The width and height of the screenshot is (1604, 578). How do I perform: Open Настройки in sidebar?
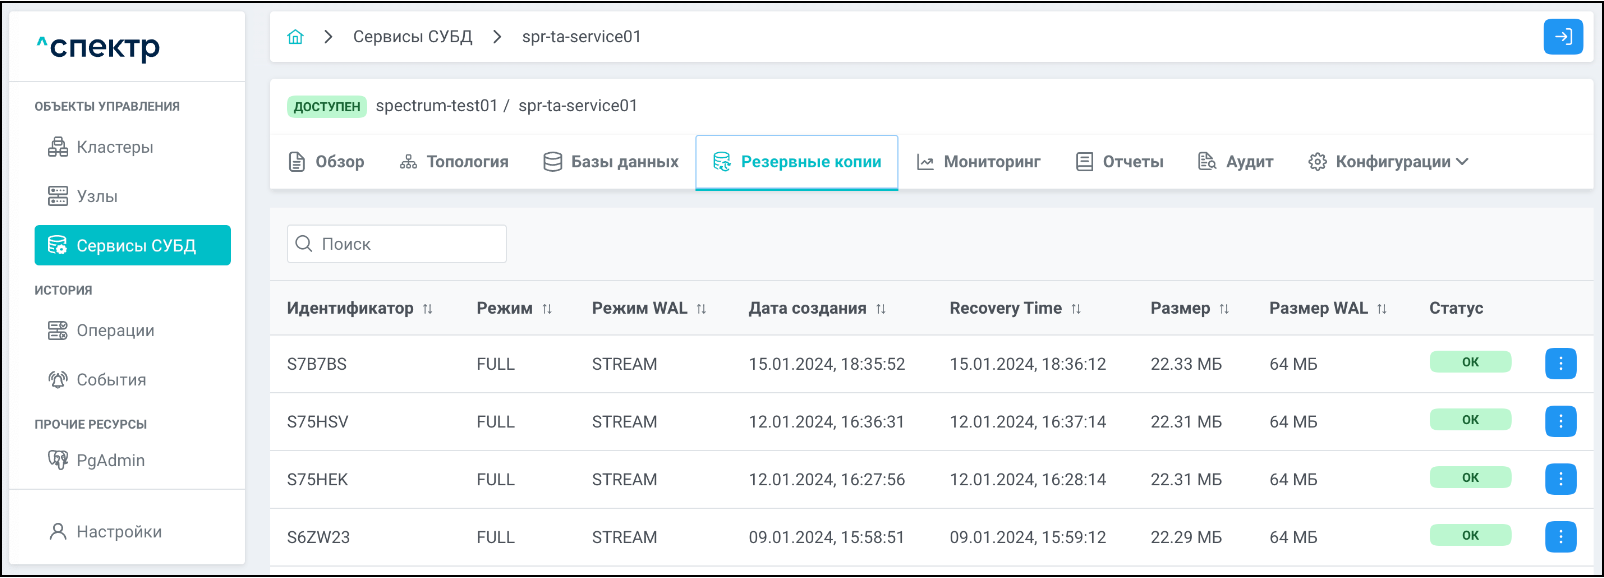tap(118, 532)
